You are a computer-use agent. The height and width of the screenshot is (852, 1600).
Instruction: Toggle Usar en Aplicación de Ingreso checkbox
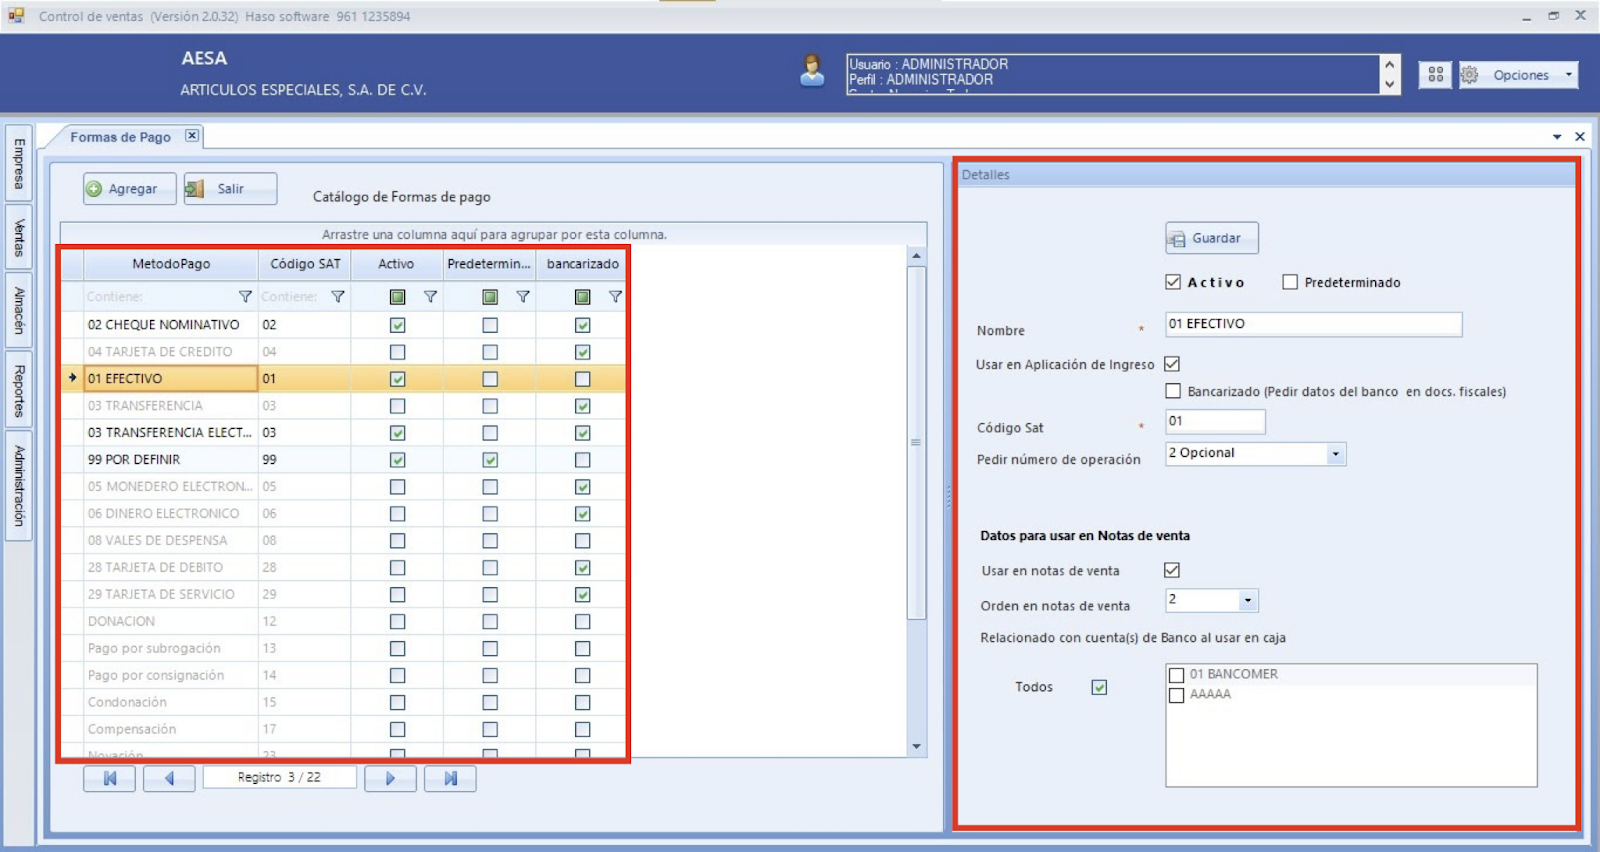click(1172, 364)
